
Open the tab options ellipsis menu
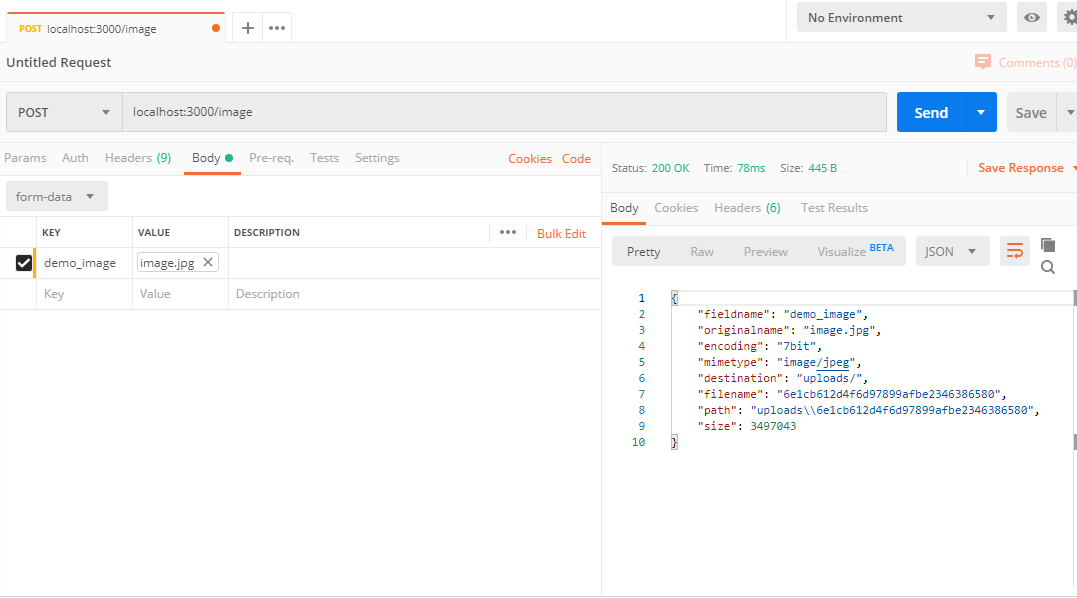[x=277, y=28]
